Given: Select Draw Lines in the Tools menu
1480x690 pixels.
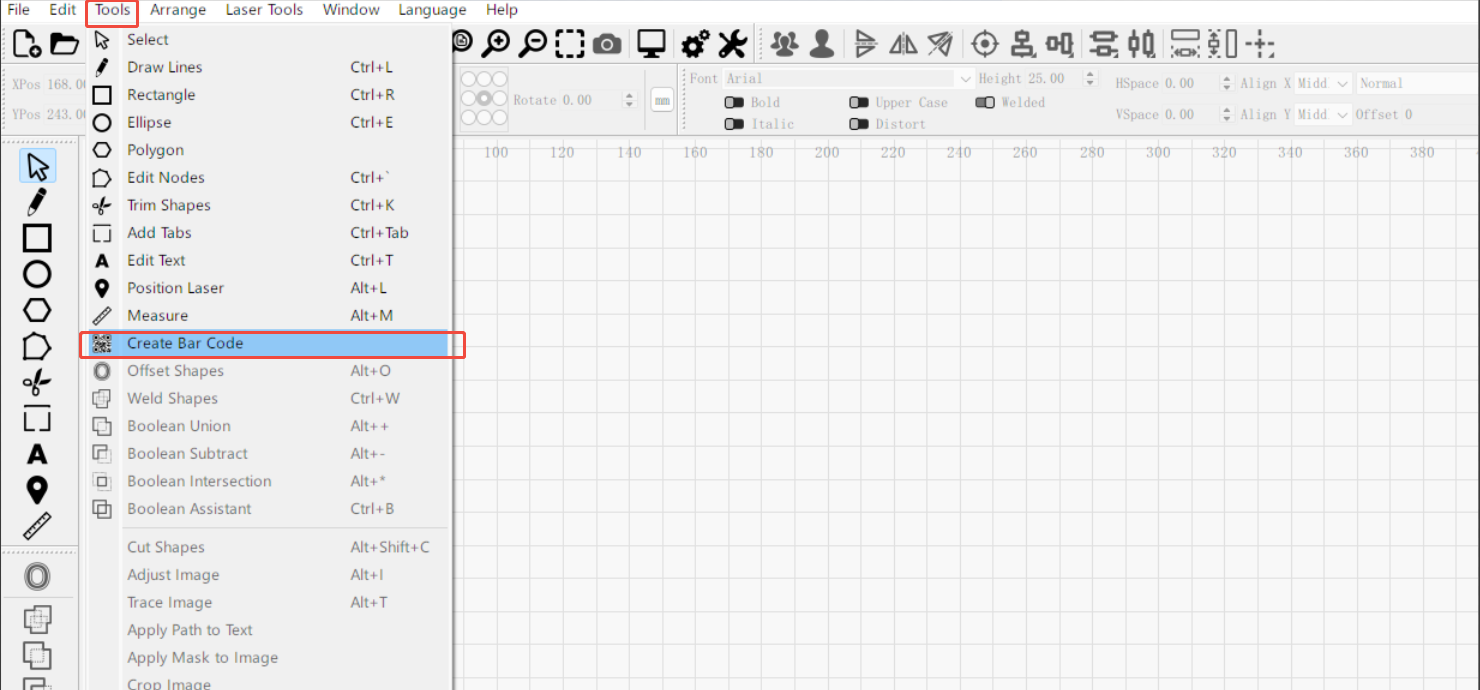Looking at the screenshot, I should [x=165, y=67].
